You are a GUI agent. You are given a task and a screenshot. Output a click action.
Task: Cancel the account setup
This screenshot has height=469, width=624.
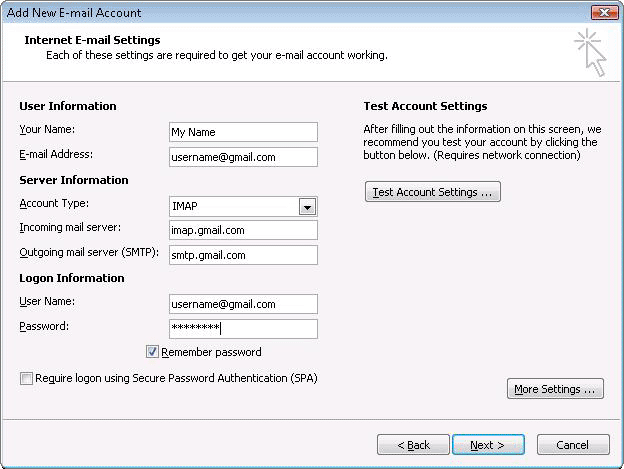[572, 445]
